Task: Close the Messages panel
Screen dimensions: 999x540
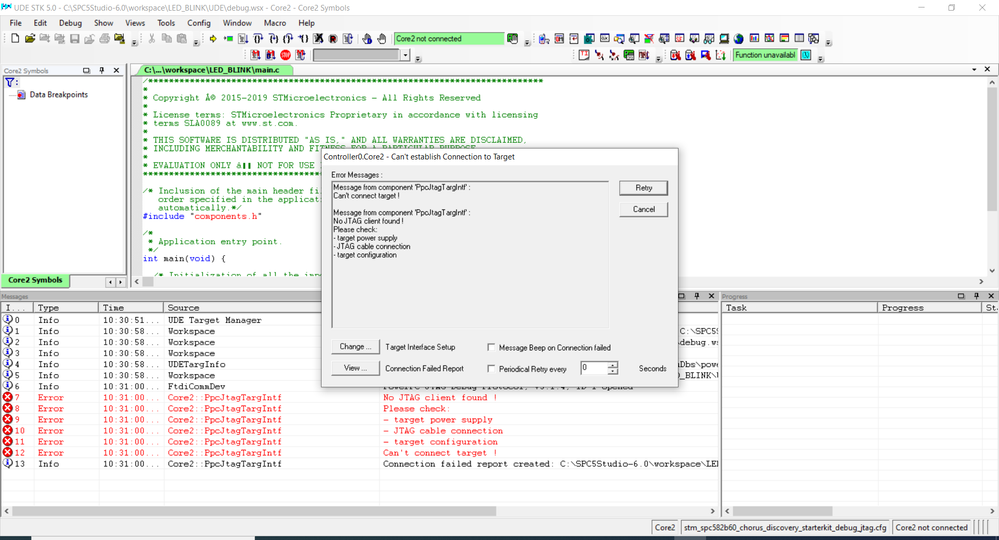Action: 712,296
